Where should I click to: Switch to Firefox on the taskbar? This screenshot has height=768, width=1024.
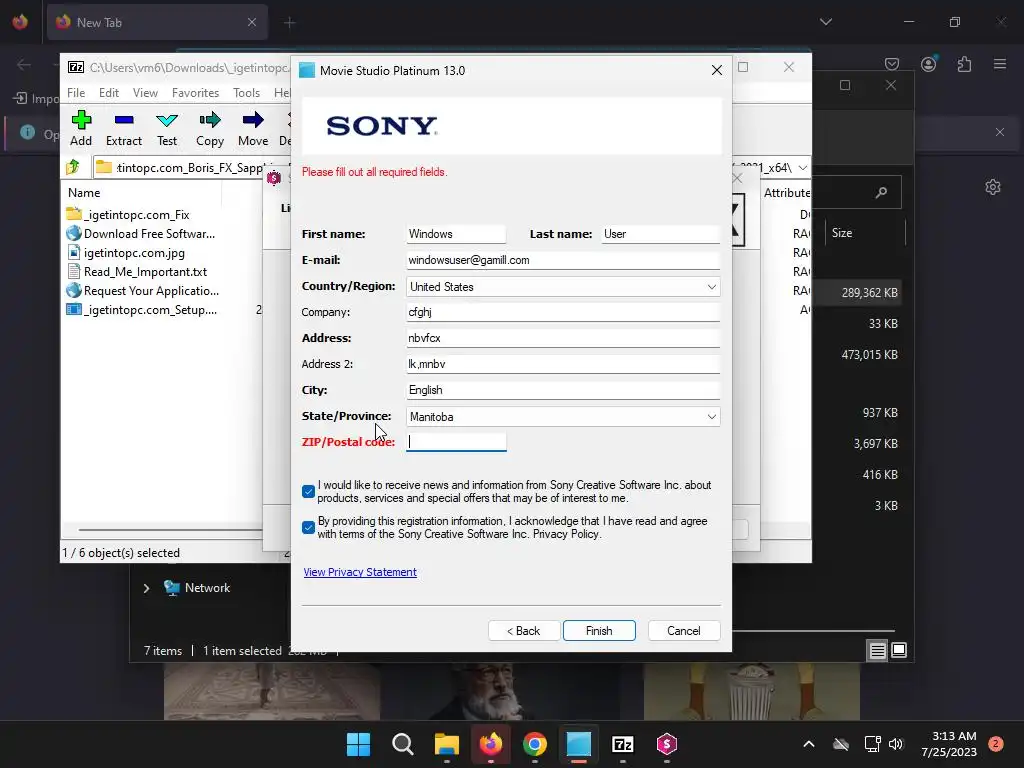pyautogui.click(x=490, y=744)
